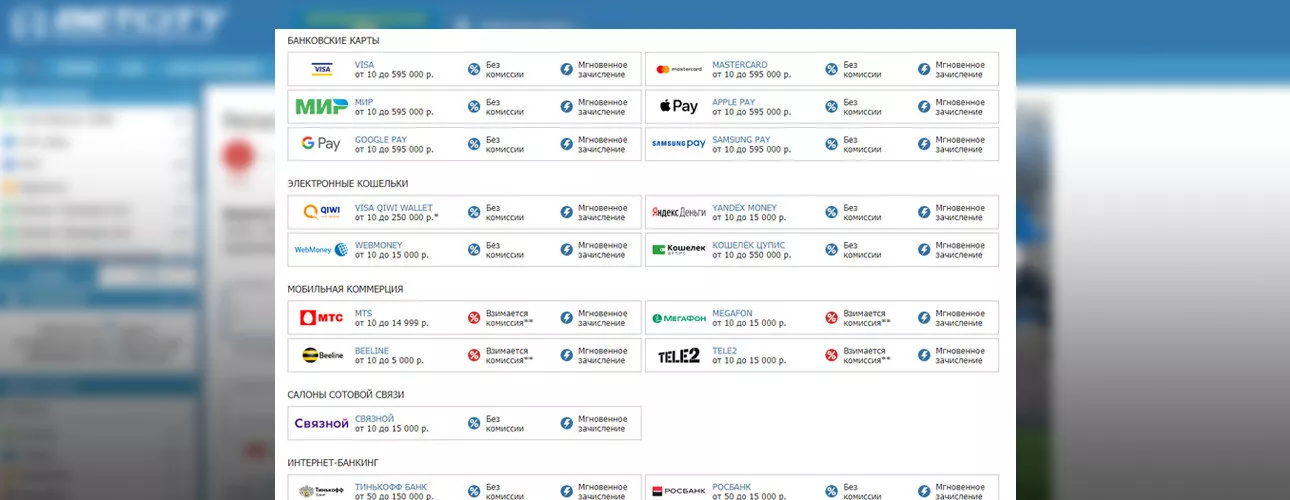Select the Mastercard logo icon
The width and height of the screenshot is (1290, 500).
click(679, 69)
